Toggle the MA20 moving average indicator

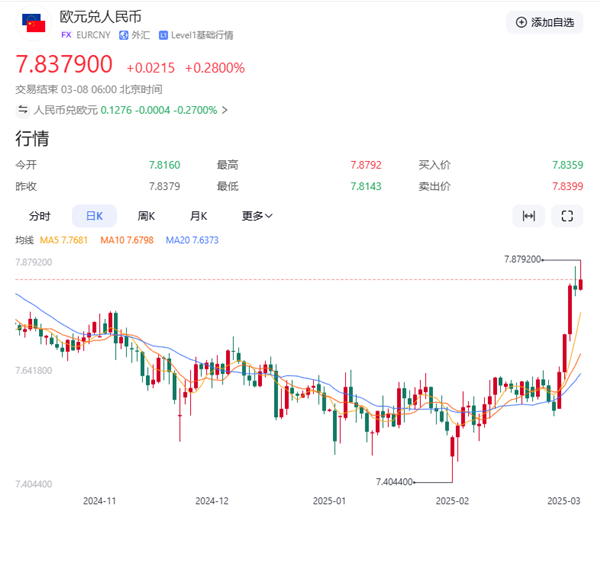point(192,240)
